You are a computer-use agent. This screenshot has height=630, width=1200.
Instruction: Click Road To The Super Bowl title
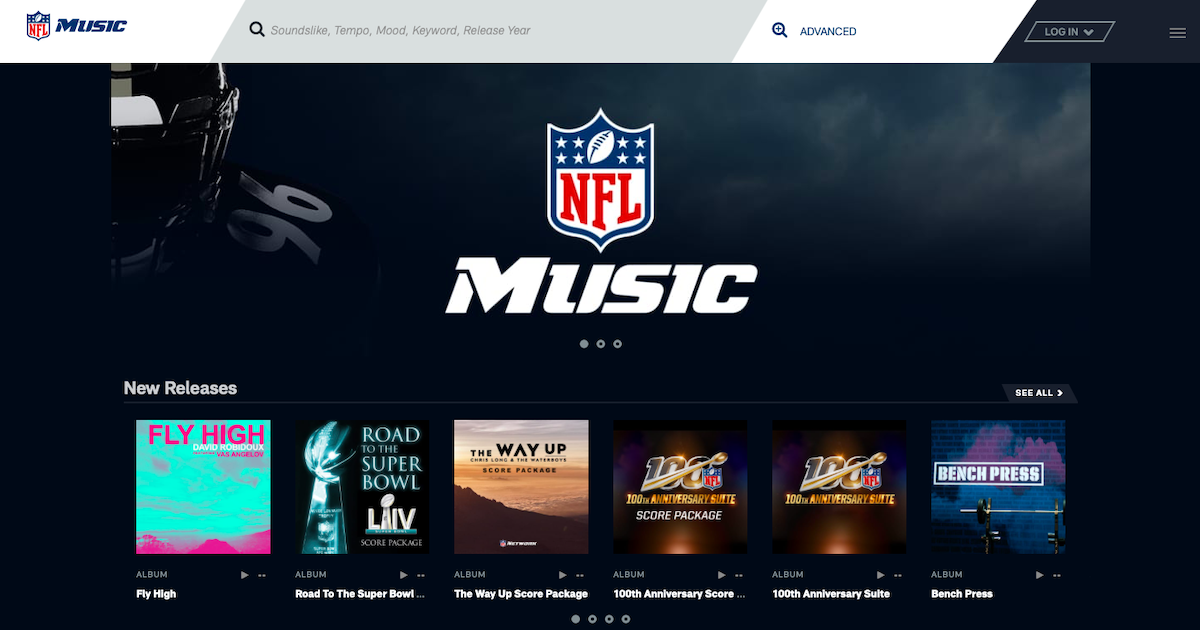point(360,594)
